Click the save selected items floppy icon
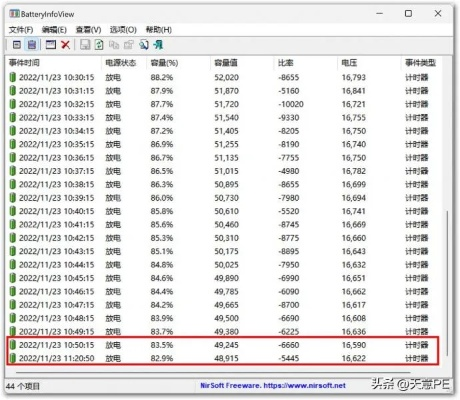The image size is (460, 400). click(85, 45)
